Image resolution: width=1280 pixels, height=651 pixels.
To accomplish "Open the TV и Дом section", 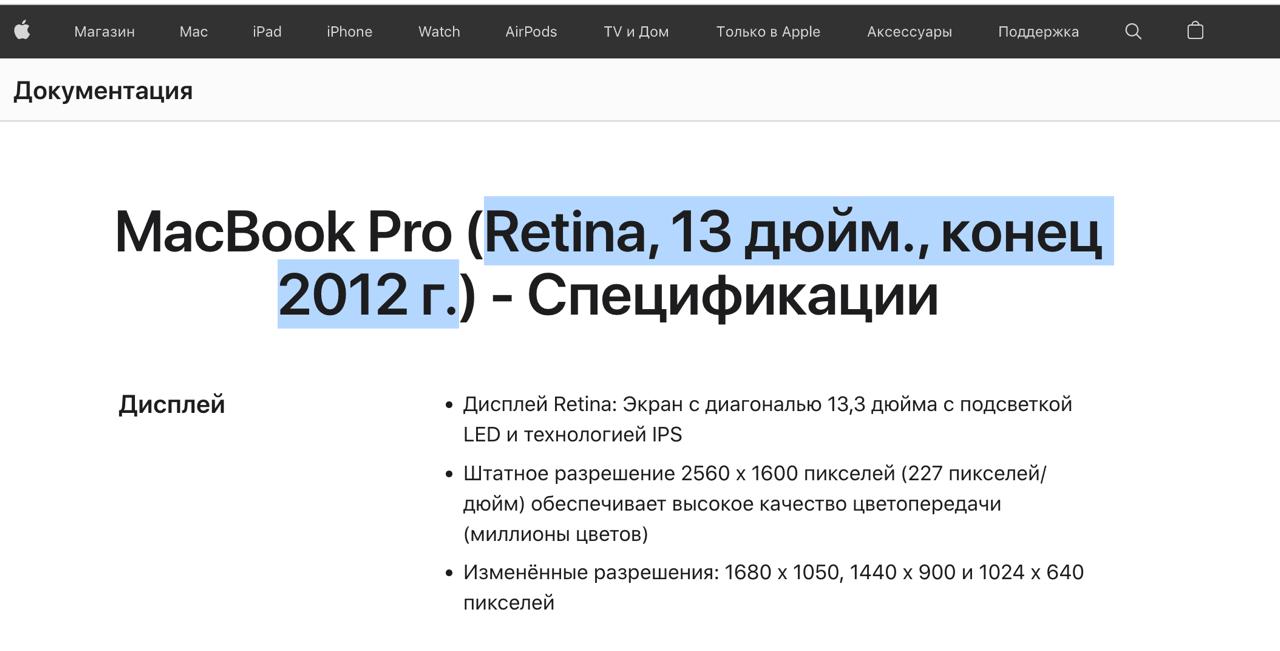I will coord(636,32).
